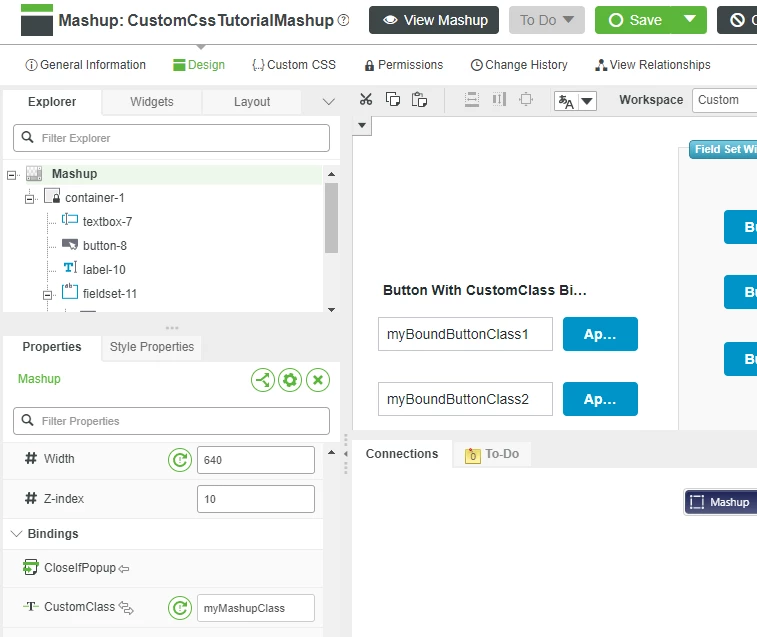Click the mashup entity icon at top left
Viewport: 757px width, 637px height.
(x=37, y=20)
